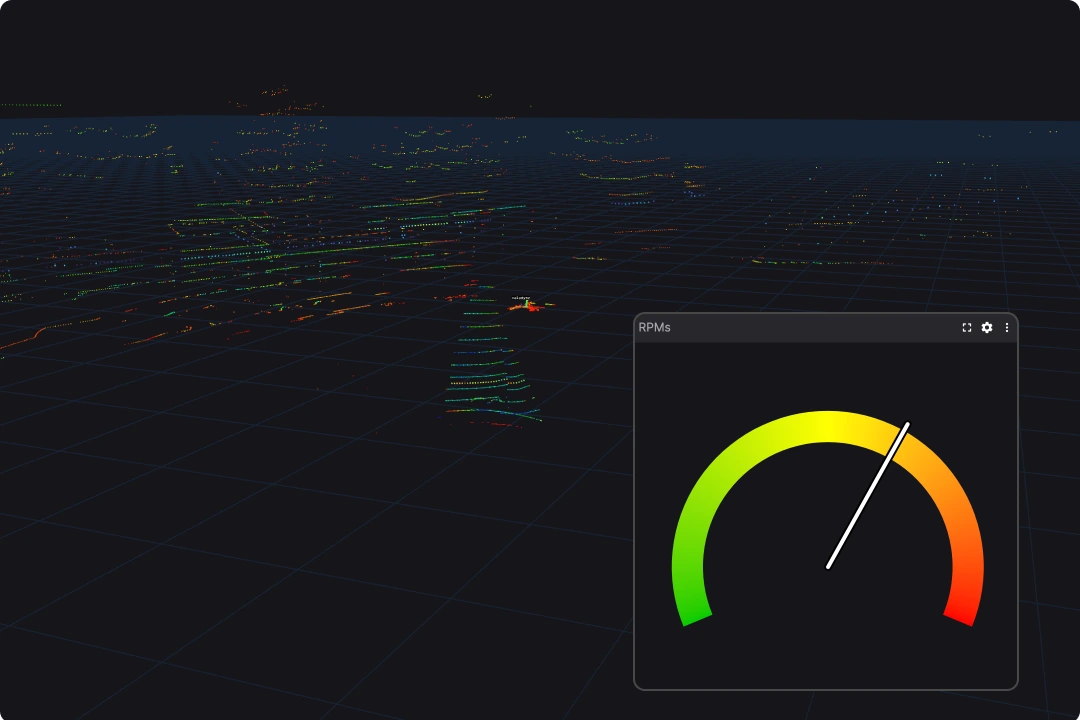1080x720 pixels.
Task: Open the RPMs panel settings gear
Action: (987, 328)
